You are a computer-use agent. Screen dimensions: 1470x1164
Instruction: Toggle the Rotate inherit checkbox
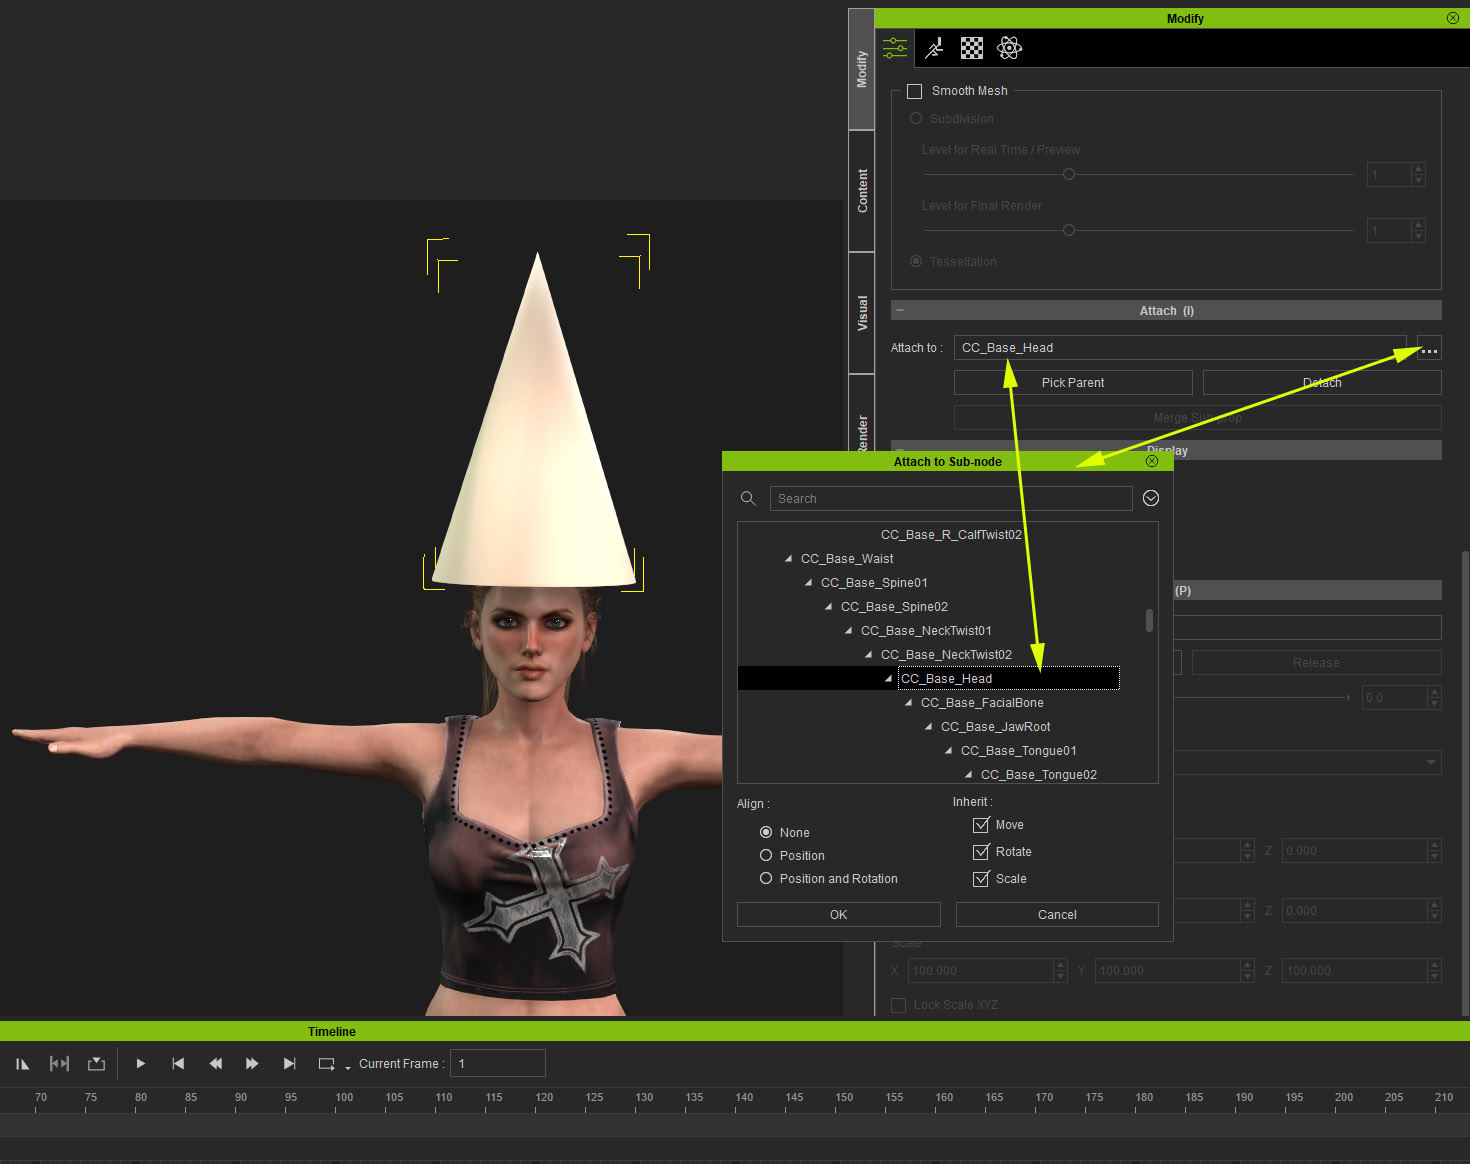click(x=981, y=852)
